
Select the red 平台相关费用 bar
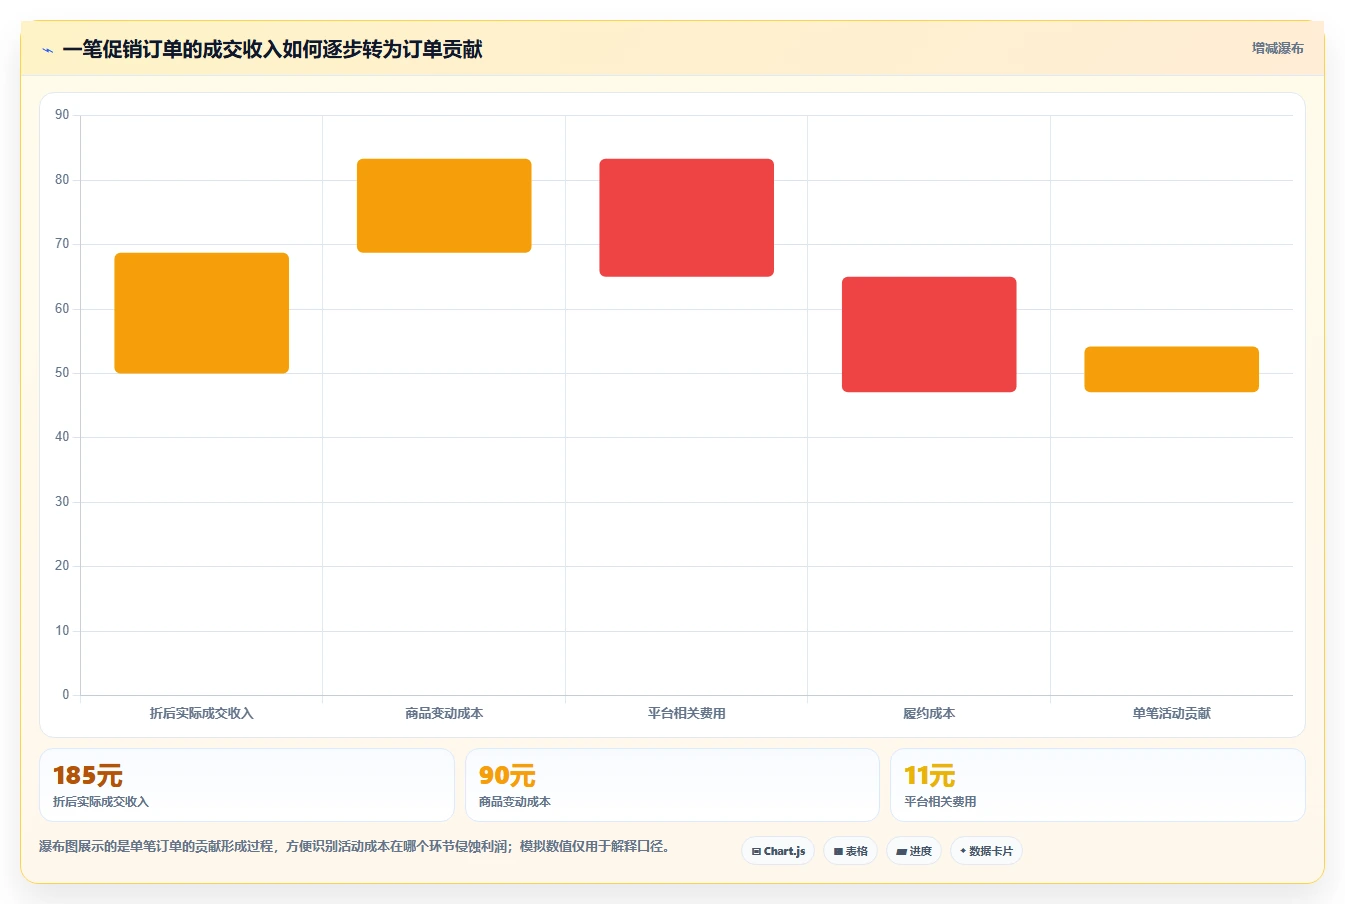[687, 218]
